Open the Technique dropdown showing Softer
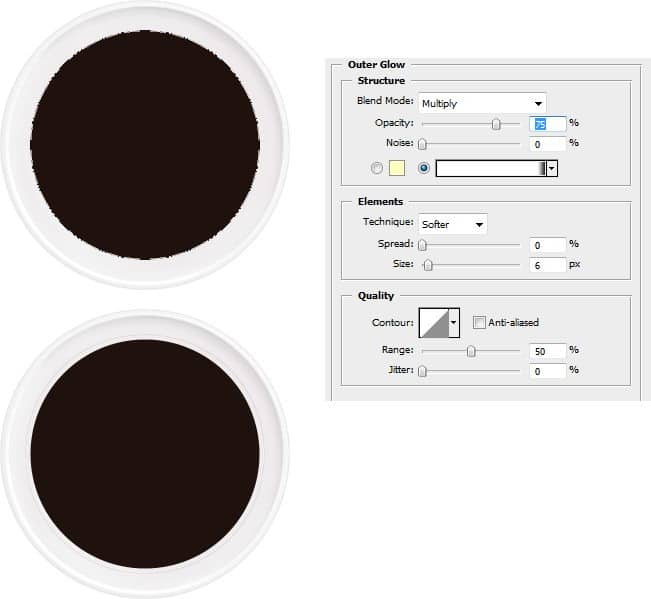 (453, 224)
